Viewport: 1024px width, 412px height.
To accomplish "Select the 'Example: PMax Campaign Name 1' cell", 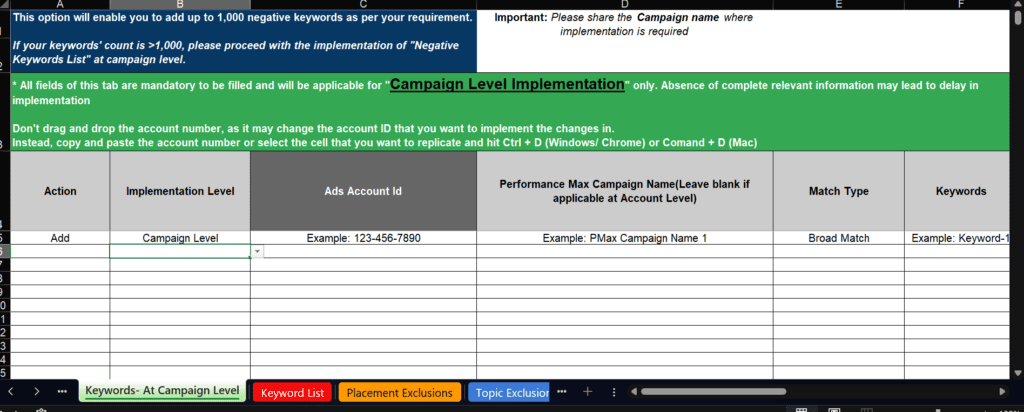I will click(625, 238).
